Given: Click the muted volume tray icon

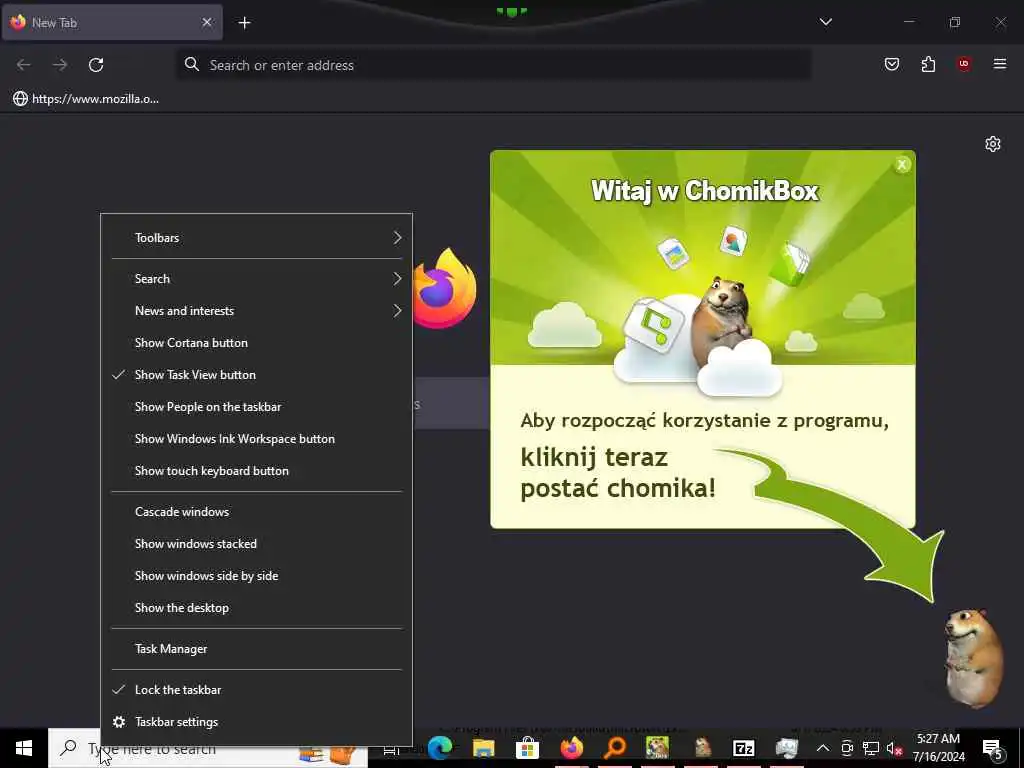Looking at the screenshot, I should (x=894, y=748).
